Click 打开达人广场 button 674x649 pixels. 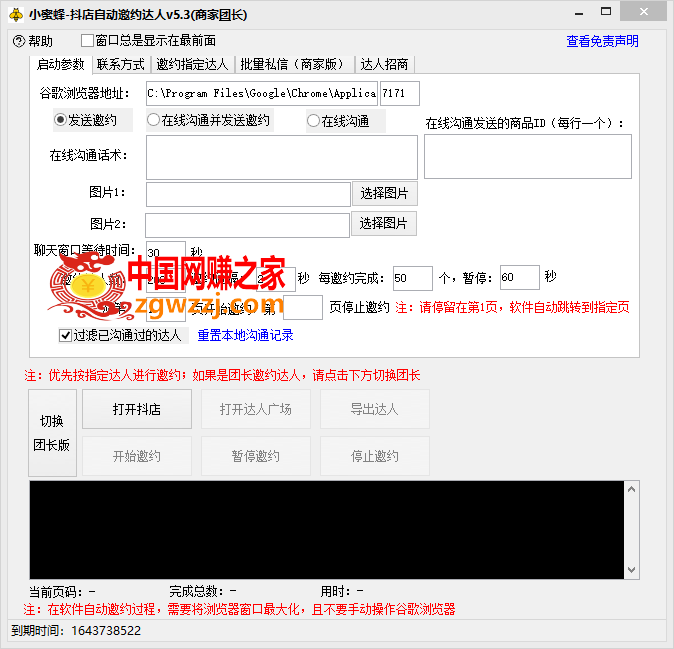pos(256,409)
